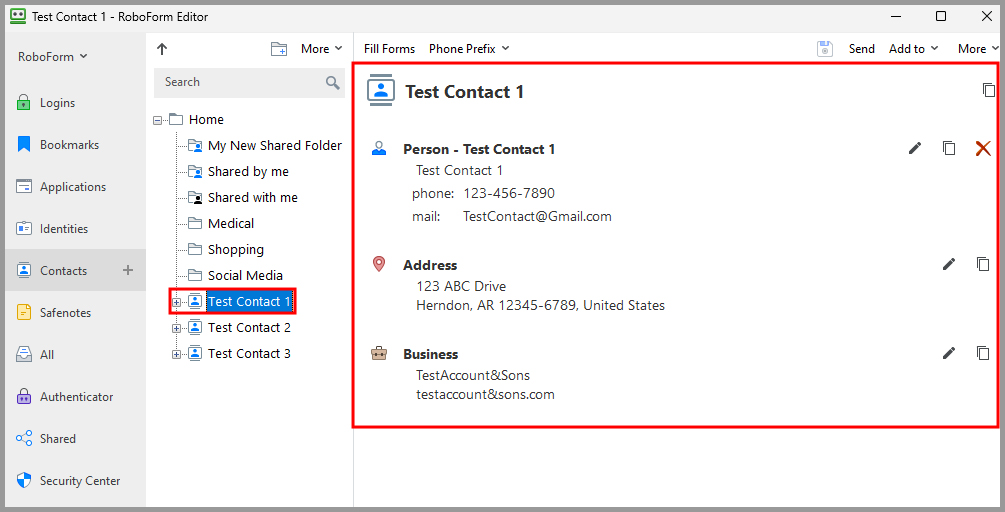Click the Send button
The width and height of the screenshot is (1005, 512).
tap(861, 49)
